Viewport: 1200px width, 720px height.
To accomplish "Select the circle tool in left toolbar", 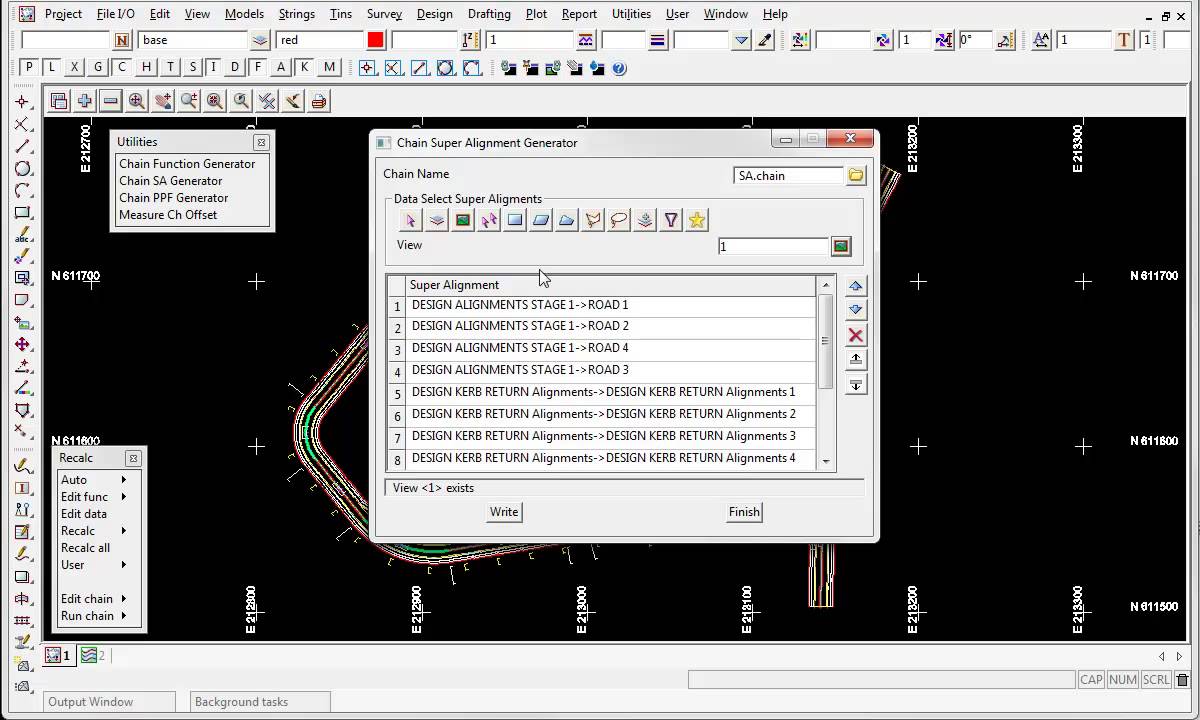I will [22, 169].
